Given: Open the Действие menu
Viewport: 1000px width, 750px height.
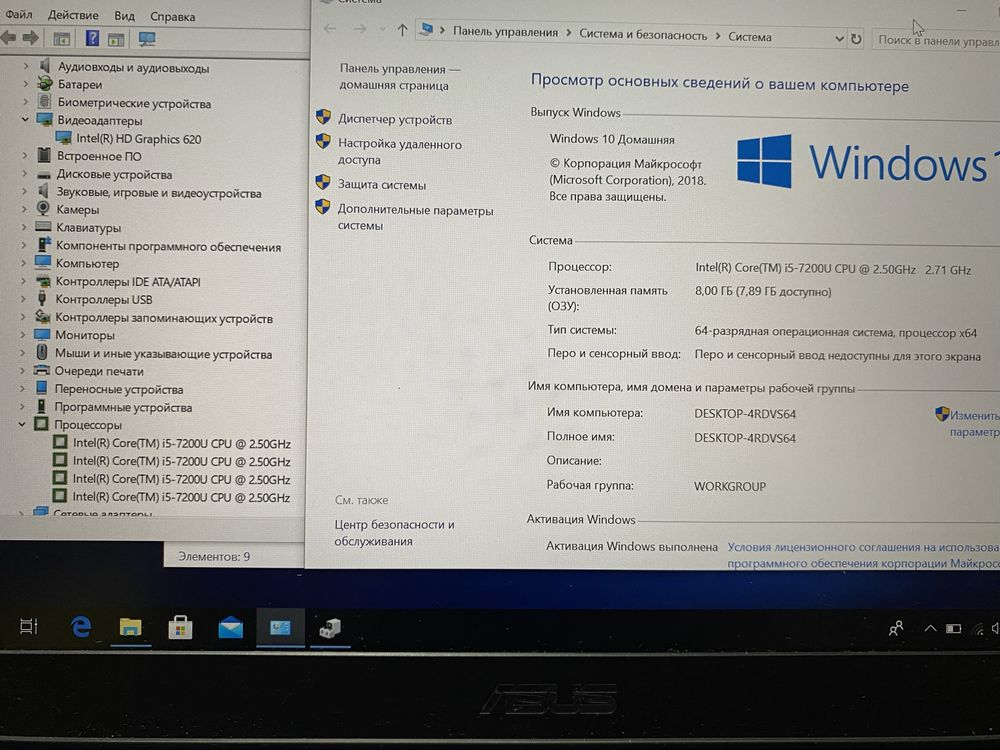Looking at the screenshot, I should (x=73, y=15).
